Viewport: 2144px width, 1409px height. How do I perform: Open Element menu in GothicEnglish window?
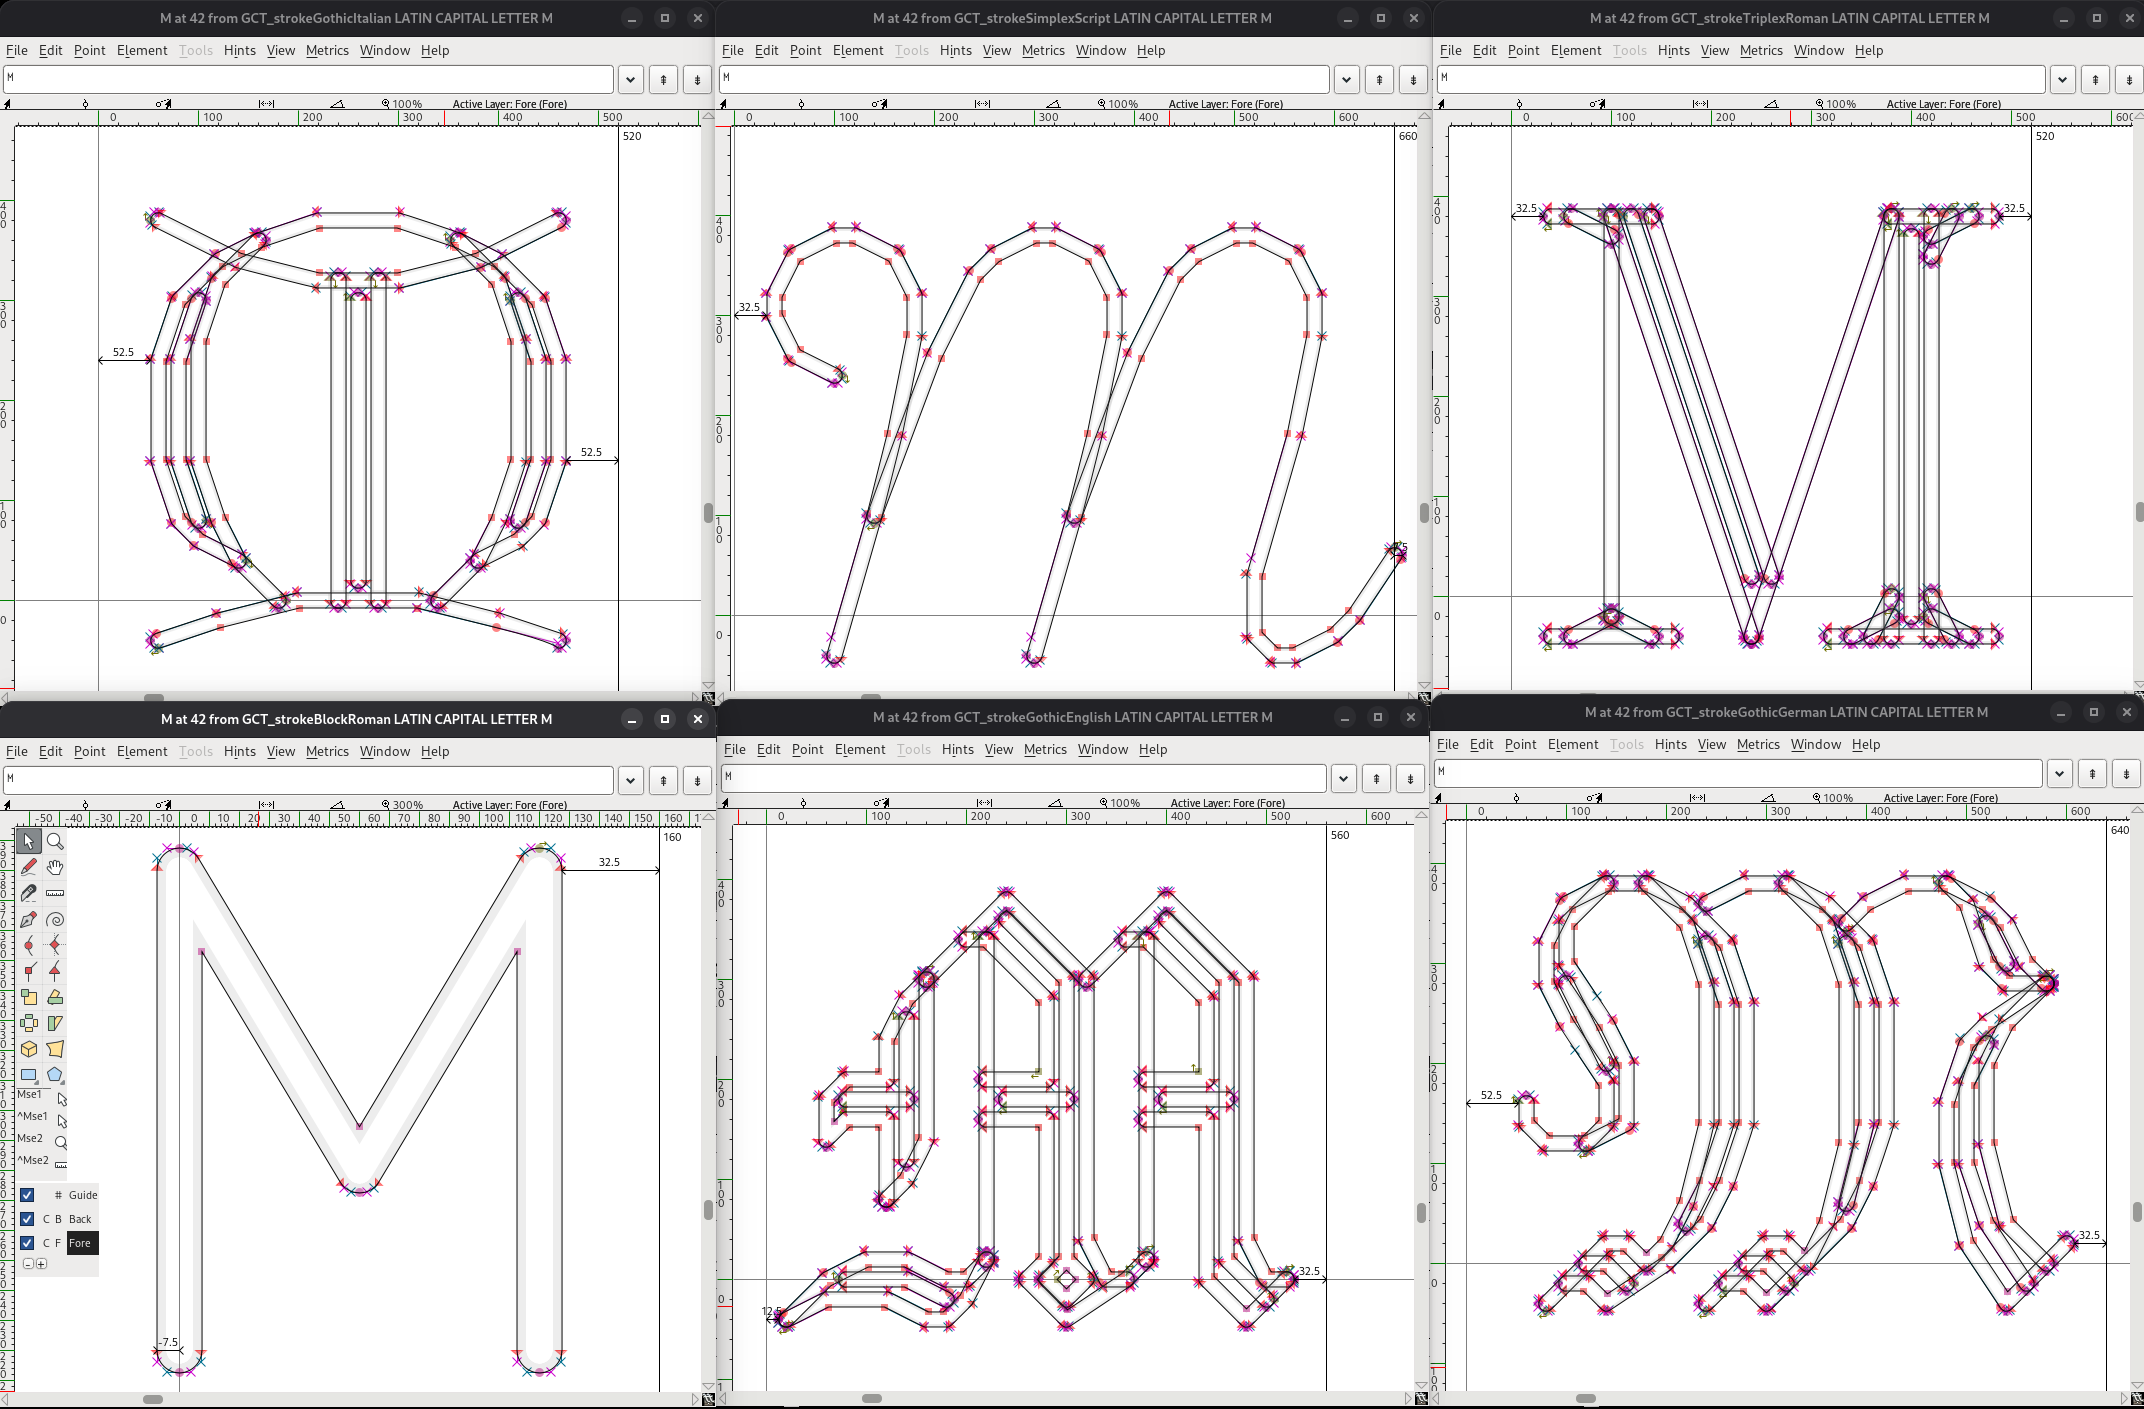tap(859, 749)
